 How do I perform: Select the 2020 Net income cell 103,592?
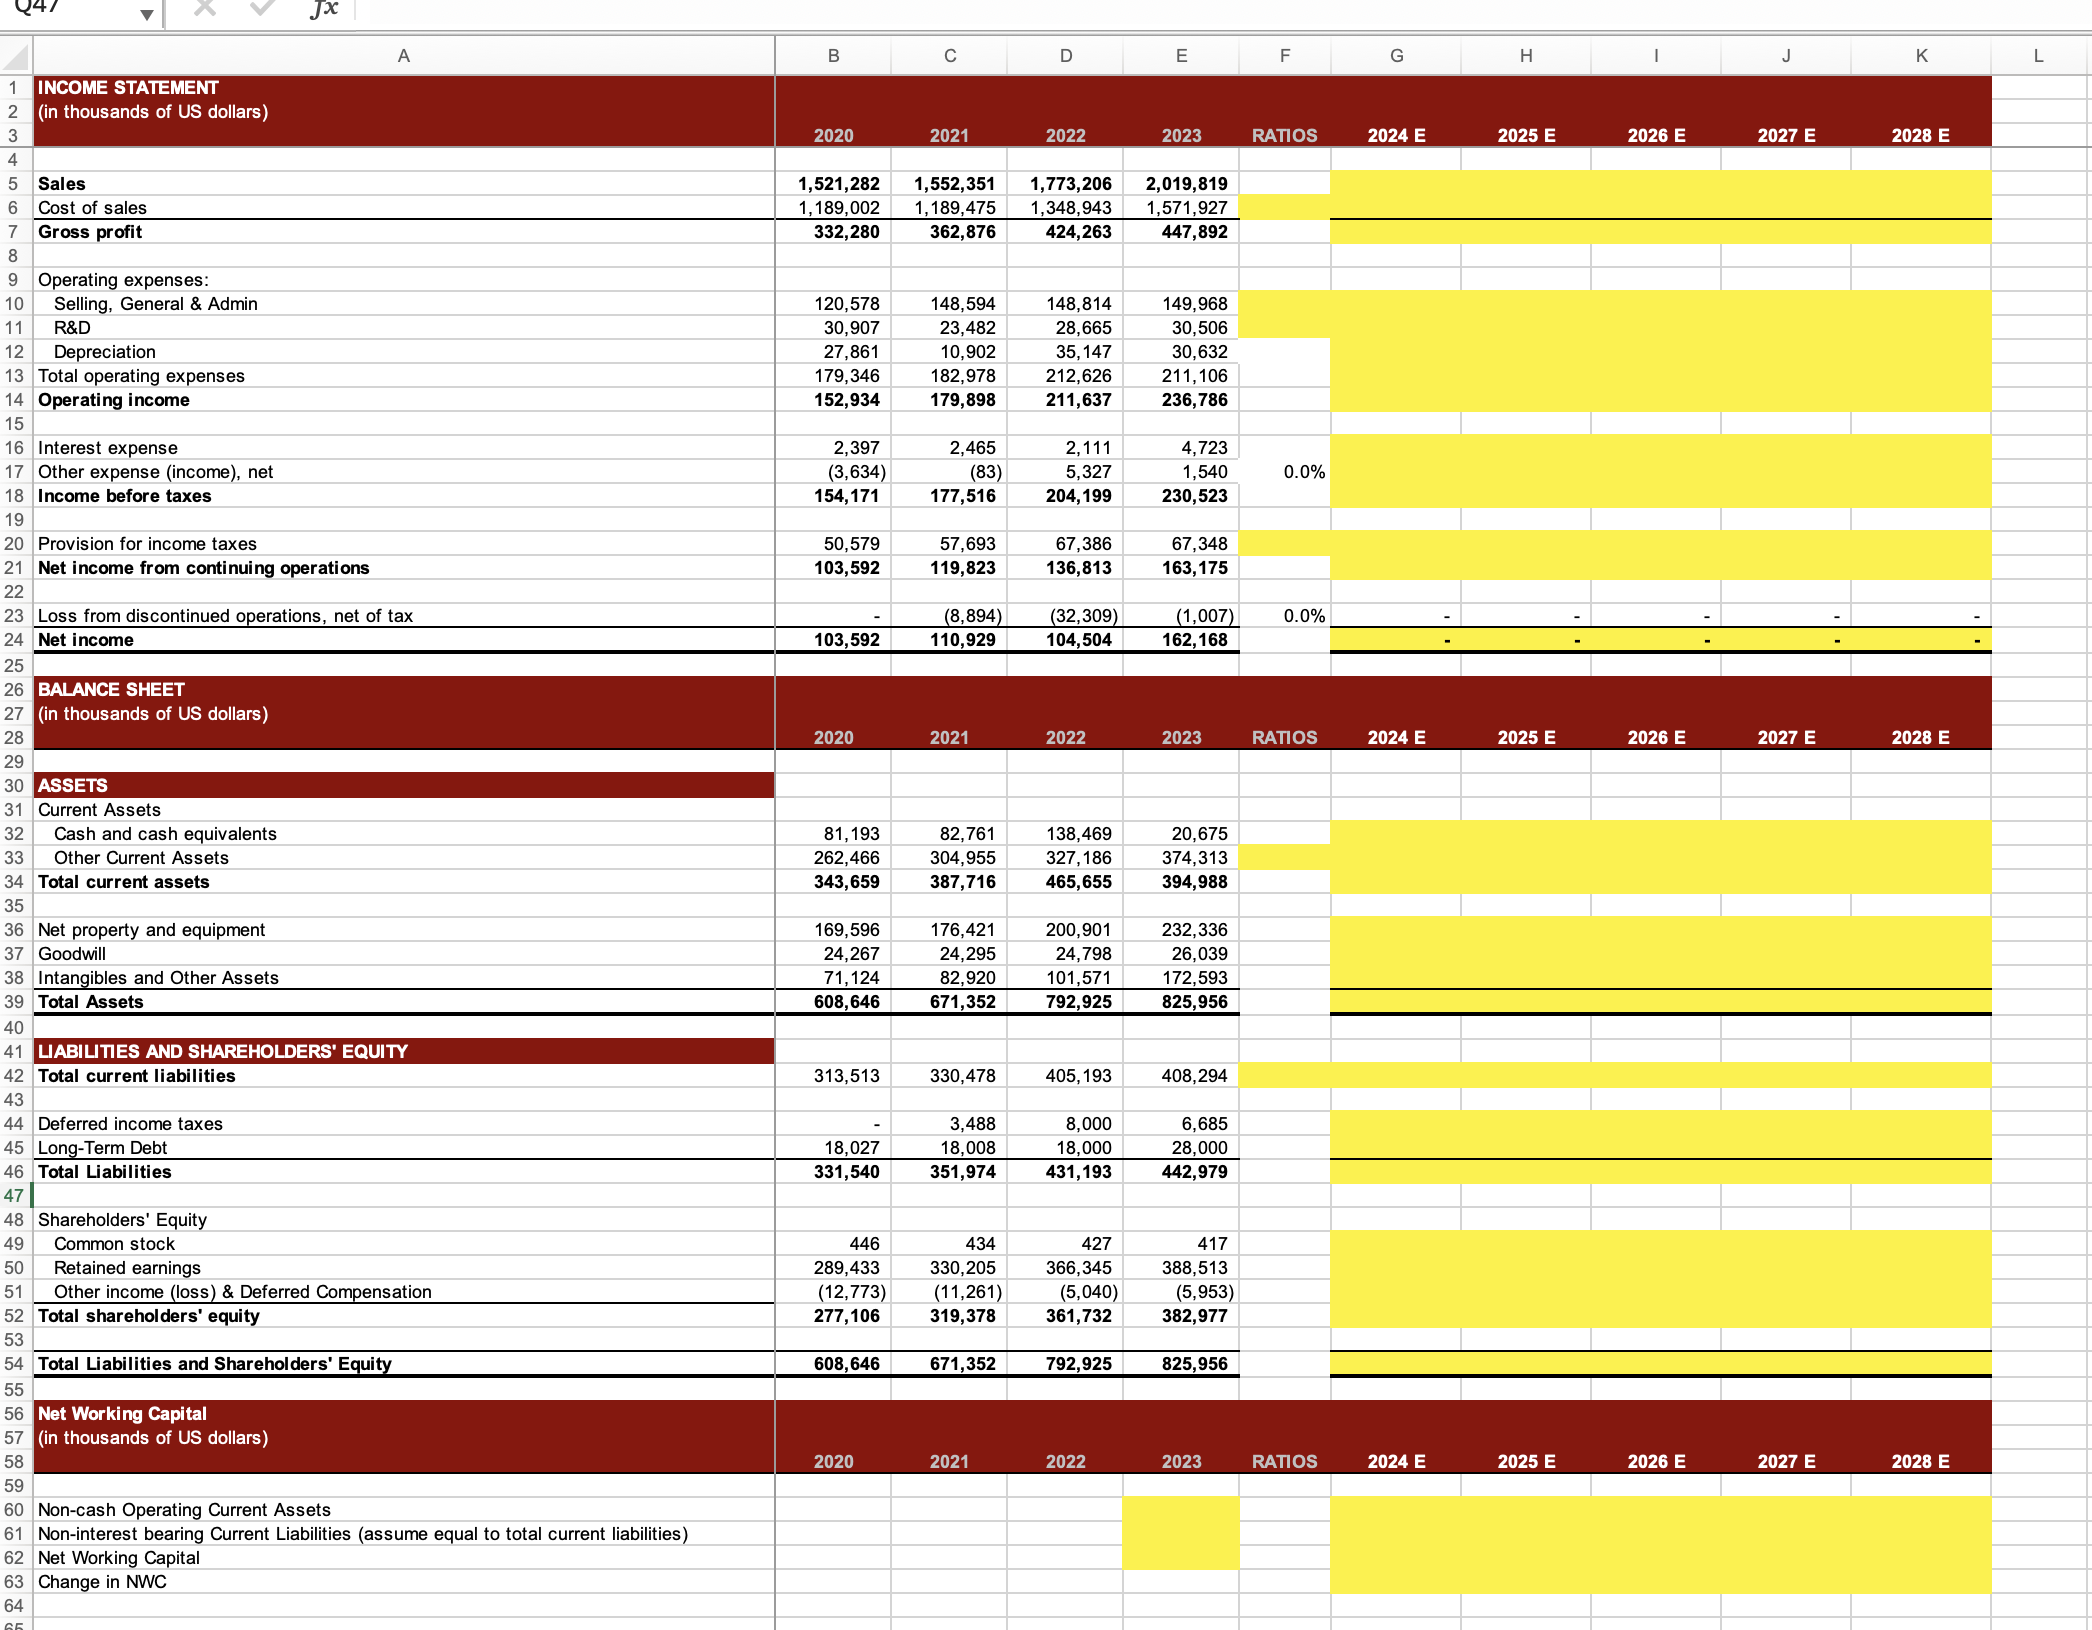846,640
